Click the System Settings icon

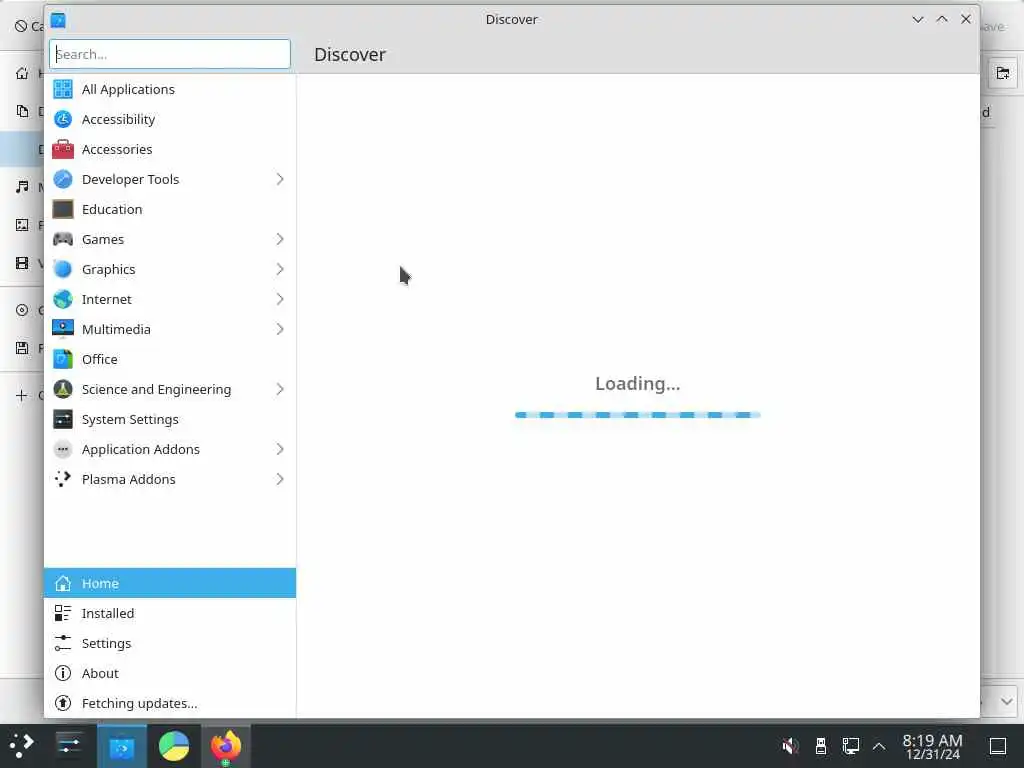[x=63, y=419]
